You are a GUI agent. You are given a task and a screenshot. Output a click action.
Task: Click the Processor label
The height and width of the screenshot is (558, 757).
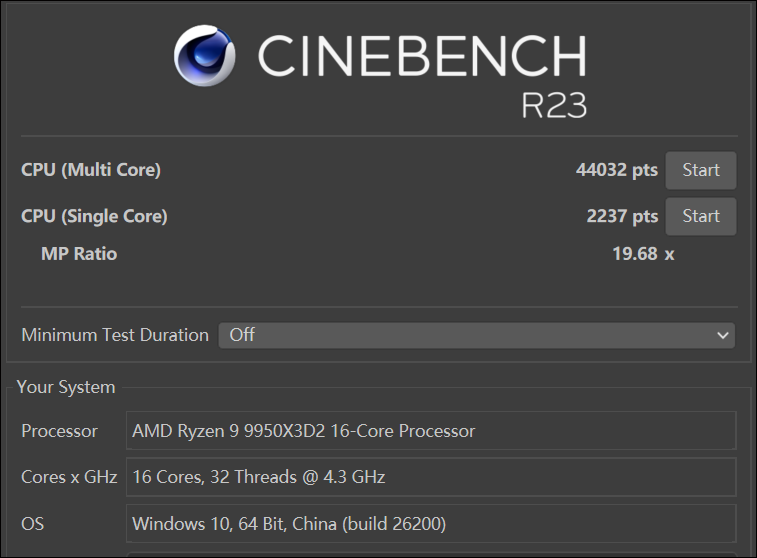pyautogui.click(x=59, y=431)
